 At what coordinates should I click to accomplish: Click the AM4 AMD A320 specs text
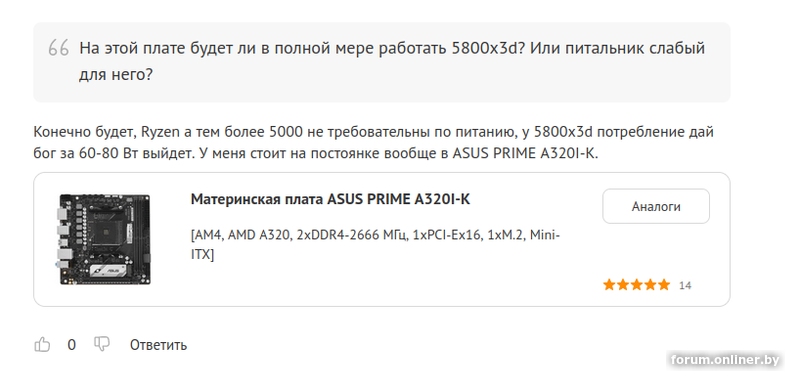click(x=375, y=245)
